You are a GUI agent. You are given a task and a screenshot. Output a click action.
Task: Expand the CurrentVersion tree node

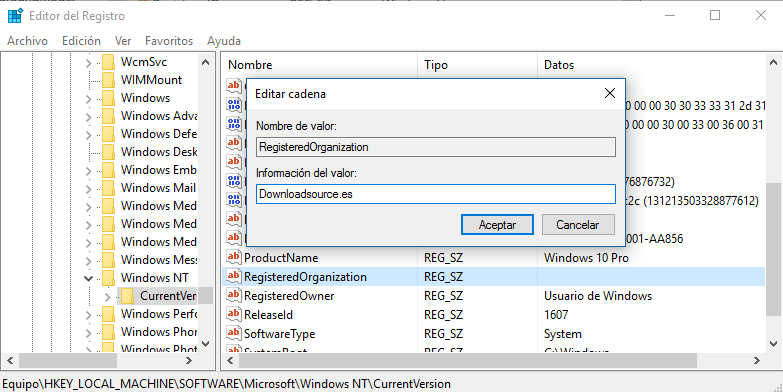pos(107,297)
